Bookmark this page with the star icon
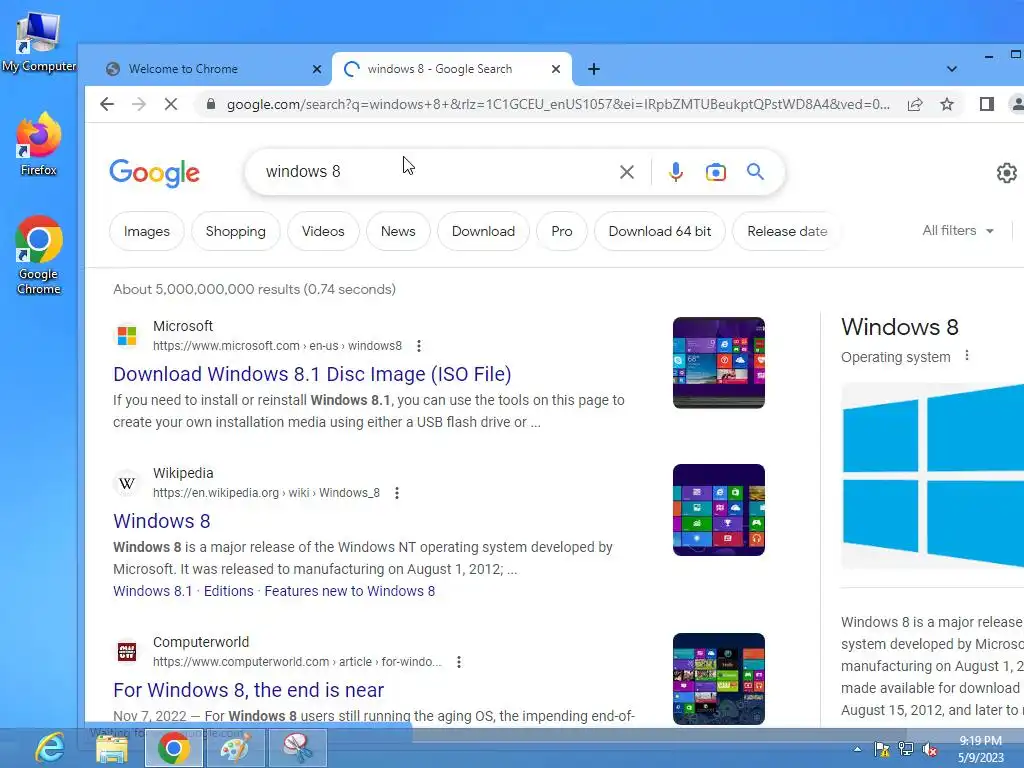Image resolution: width=1024 pixels, height=768 pixels. [x=947, y=104]
